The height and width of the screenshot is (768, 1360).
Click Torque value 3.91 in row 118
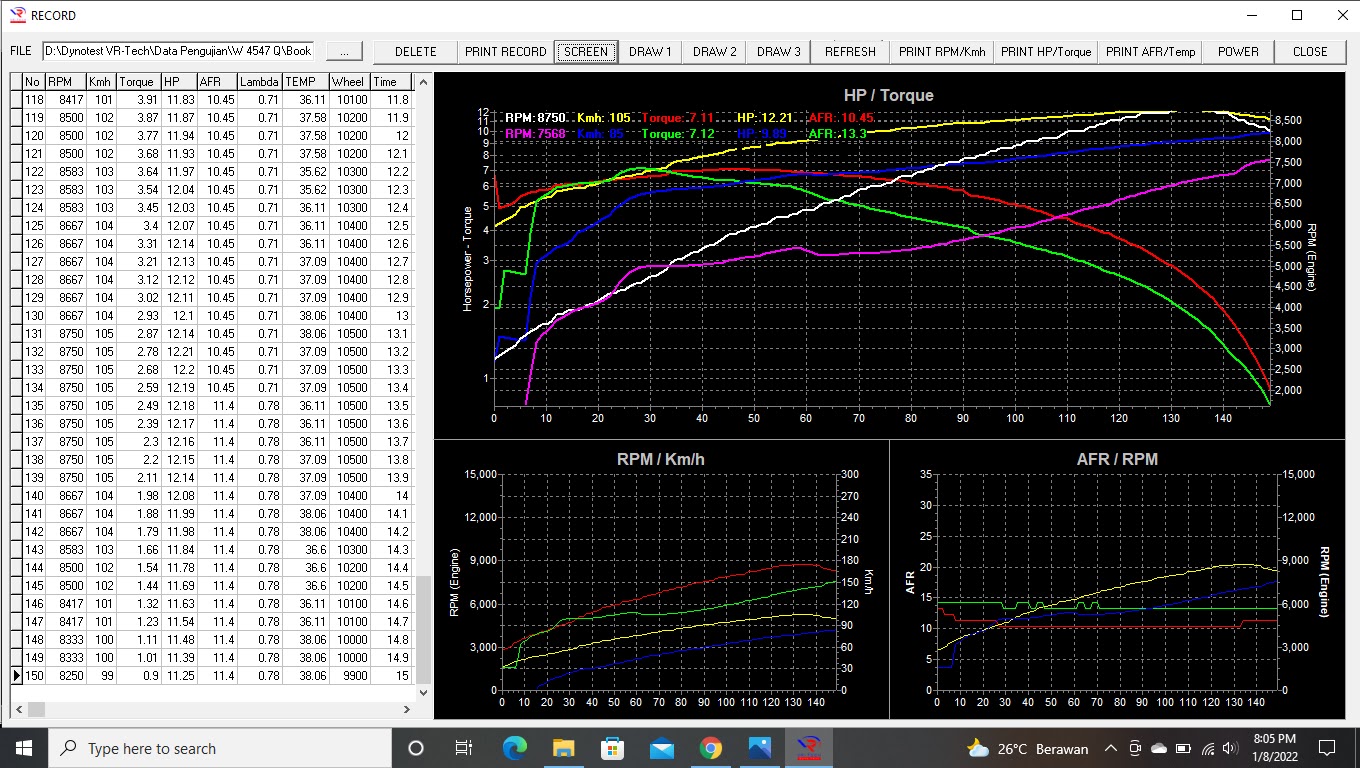pyautogui.click(x=136, y=100)
